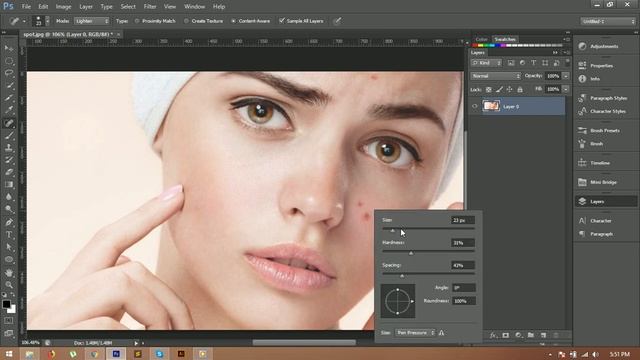This screenshot has width=640, height=360.
Task: Select the Clone Stamp tool
Action: pos(9,147)
